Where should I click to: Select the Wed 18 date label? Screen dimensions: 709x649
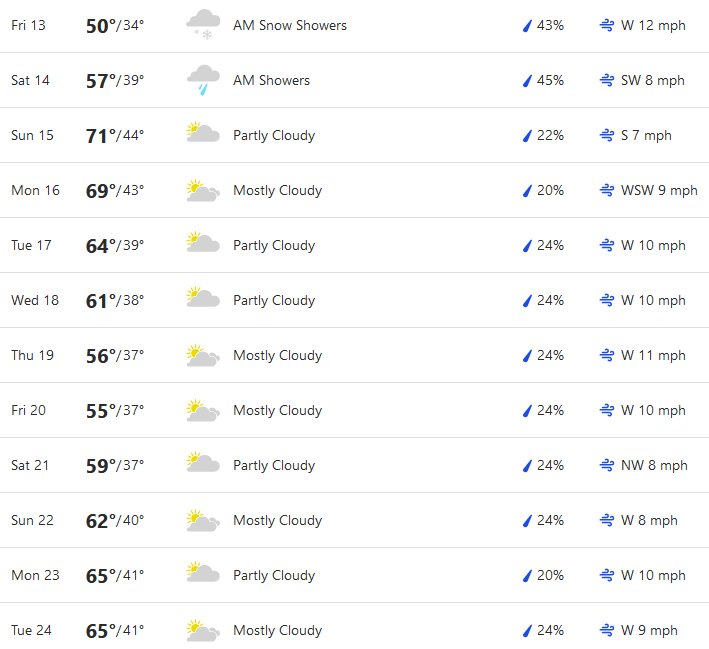35,300
